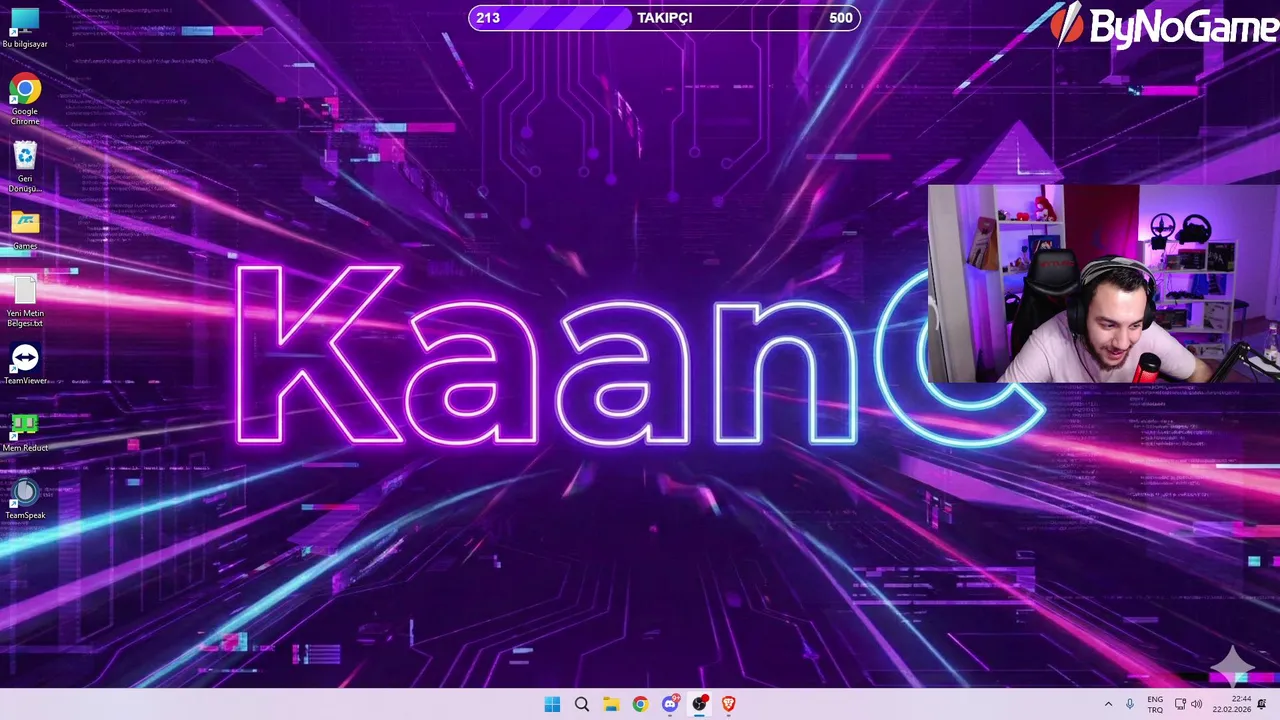Select the TeamViewer desktop shortcut
The image size is (1280, 720).
(25, 364)
